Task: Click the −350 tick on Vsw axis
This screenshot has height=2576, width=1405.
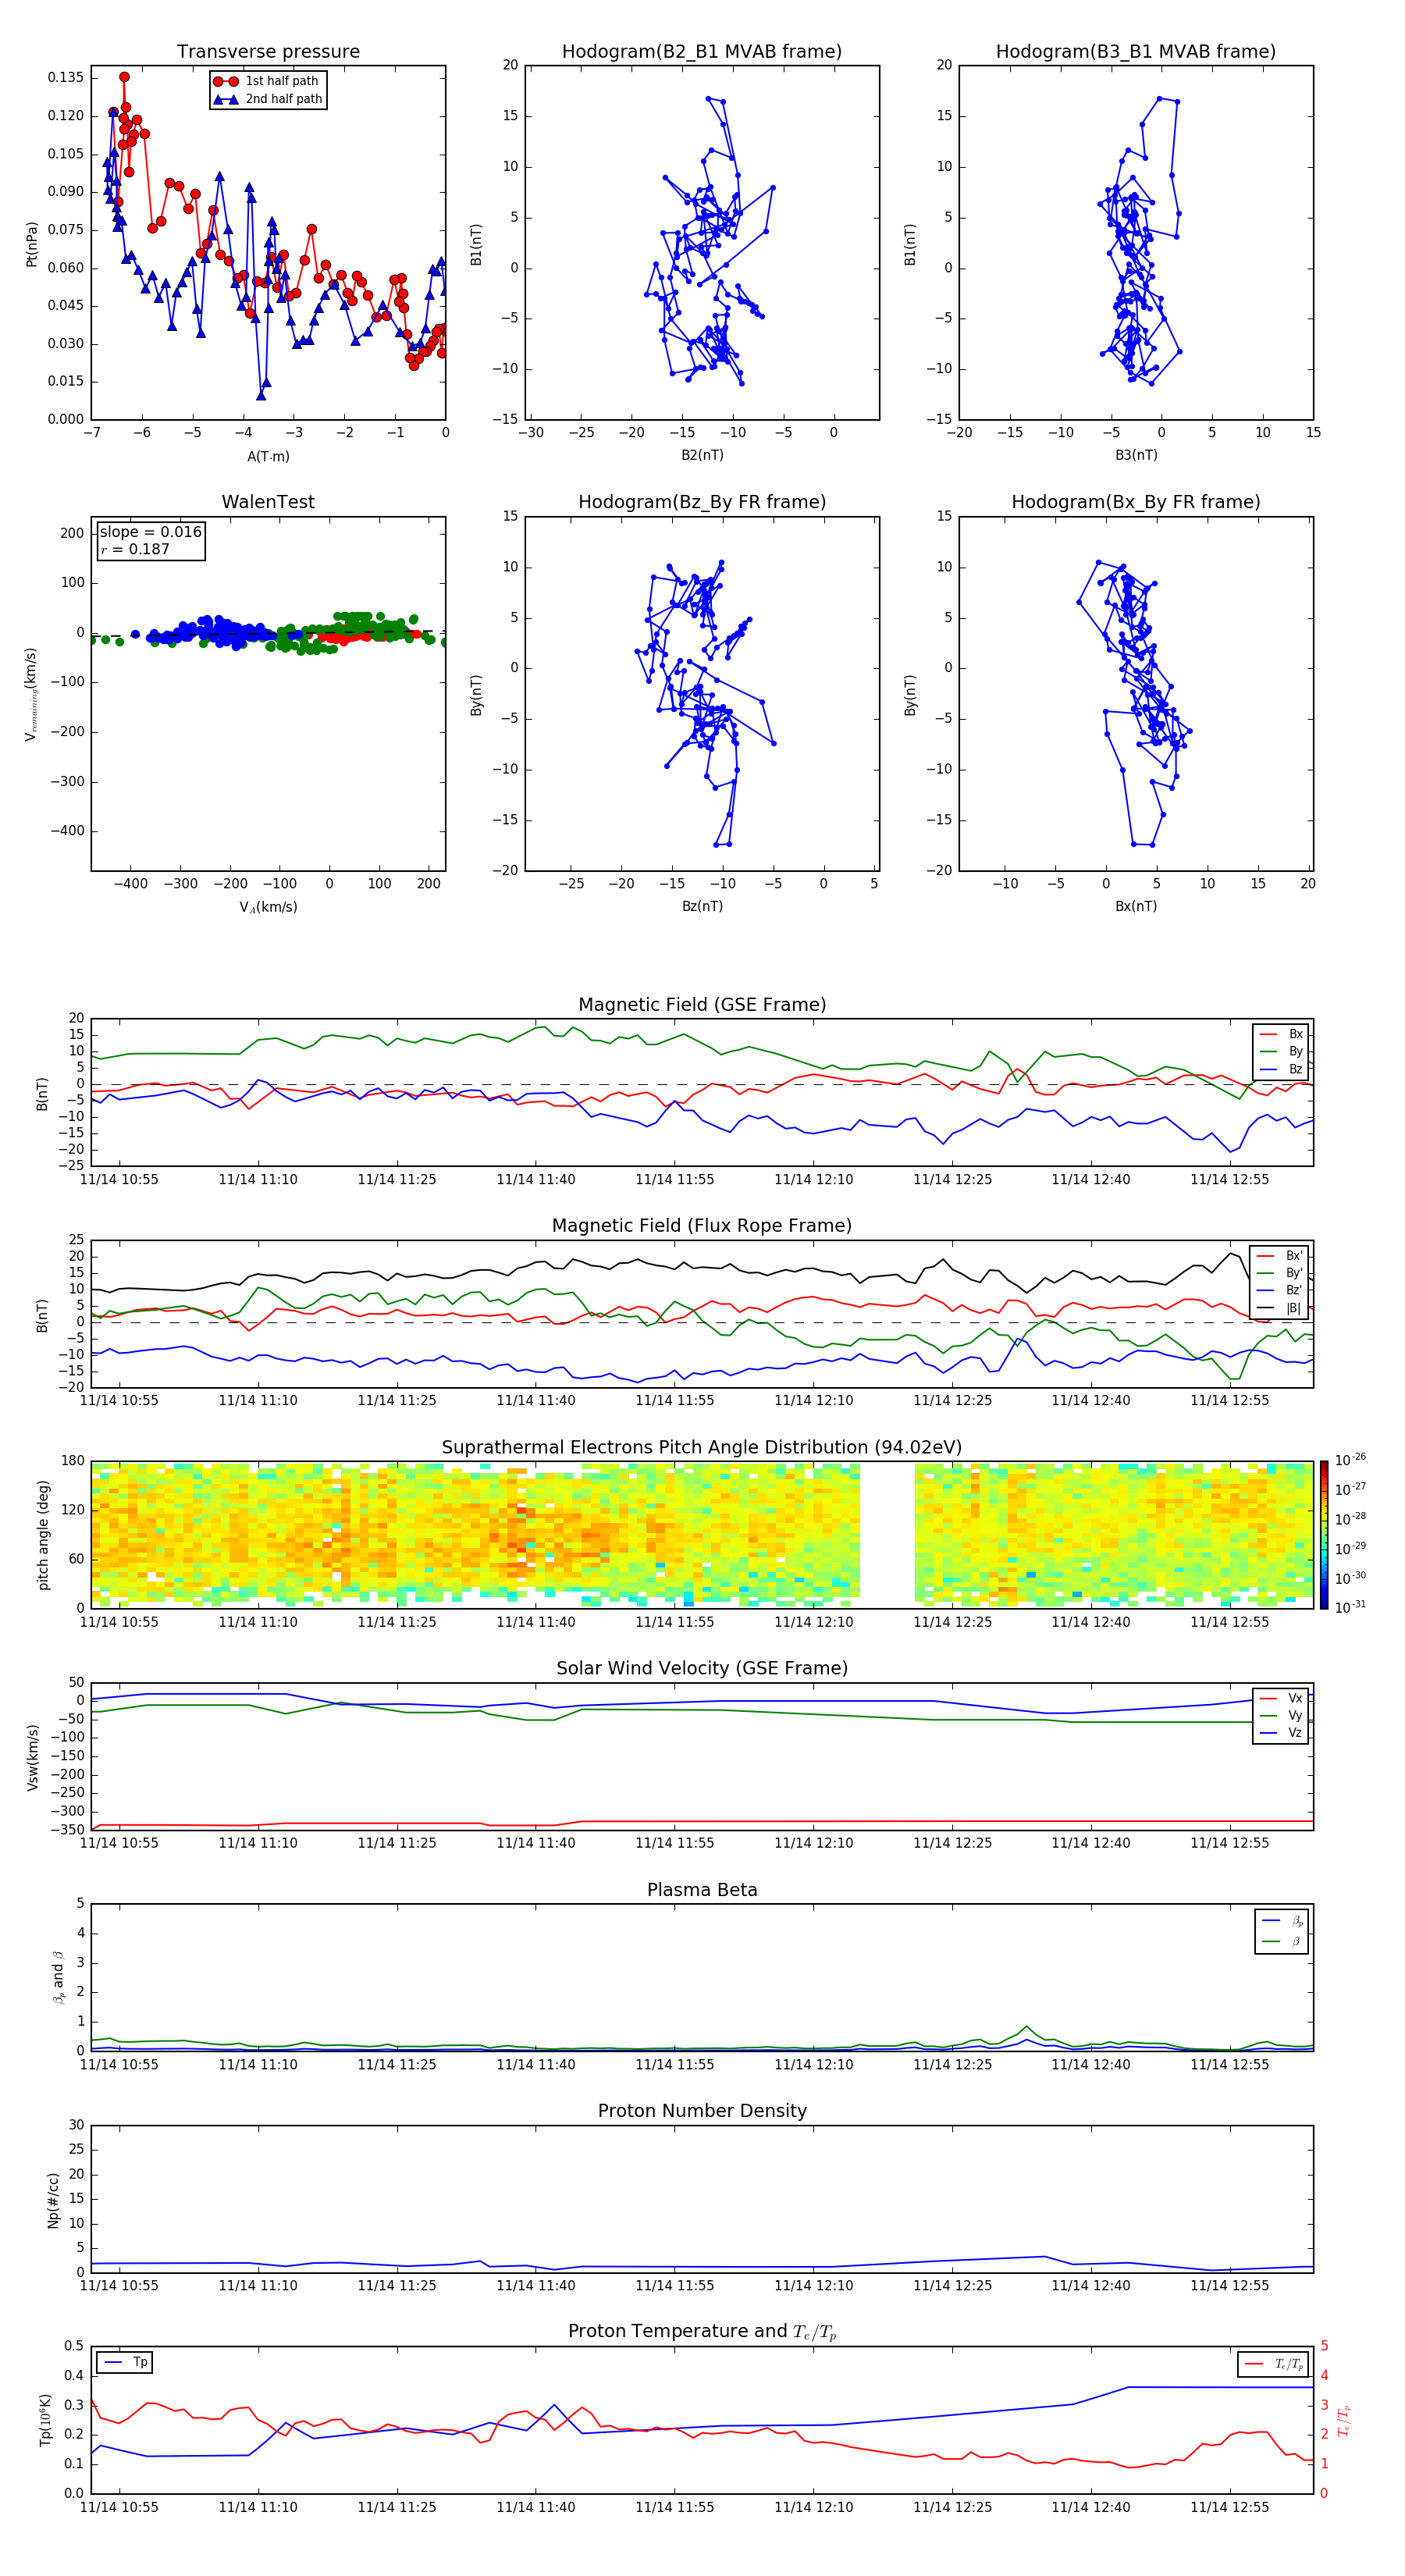Action: (x=67, y=1830)
